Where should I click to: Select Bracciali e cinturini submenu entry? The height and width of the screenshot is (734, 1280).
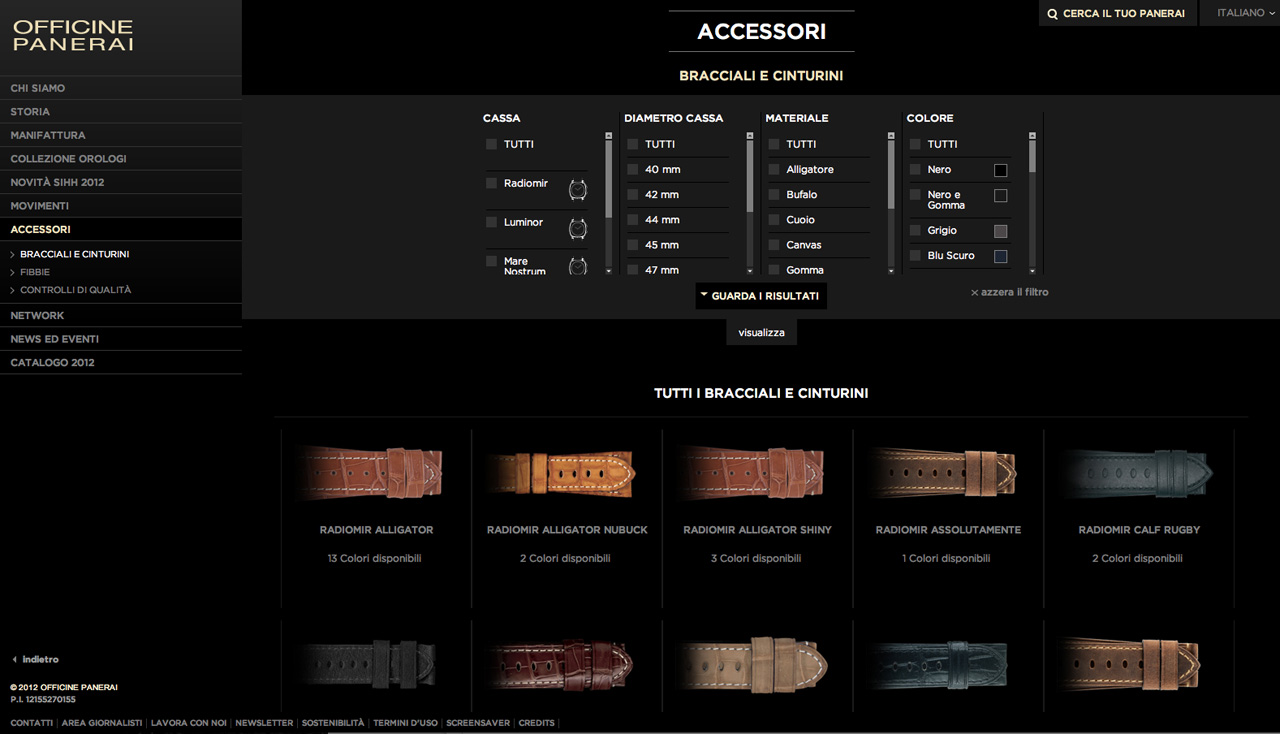click(x=75, y=254)
